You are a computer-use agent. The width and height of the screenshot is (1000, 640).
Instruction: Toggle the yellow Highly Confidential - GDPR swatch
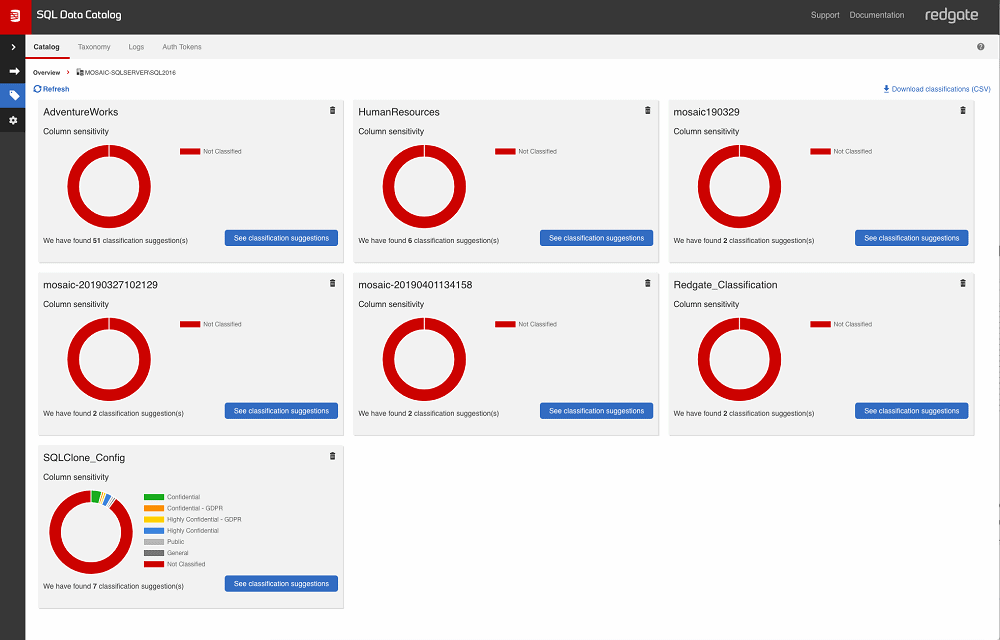(154, 520)
